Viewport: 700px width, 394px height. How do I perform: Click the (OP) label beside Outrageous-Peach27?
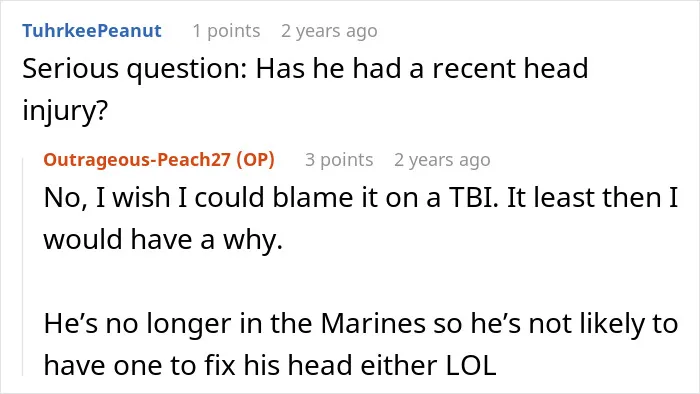coord(255,159)
